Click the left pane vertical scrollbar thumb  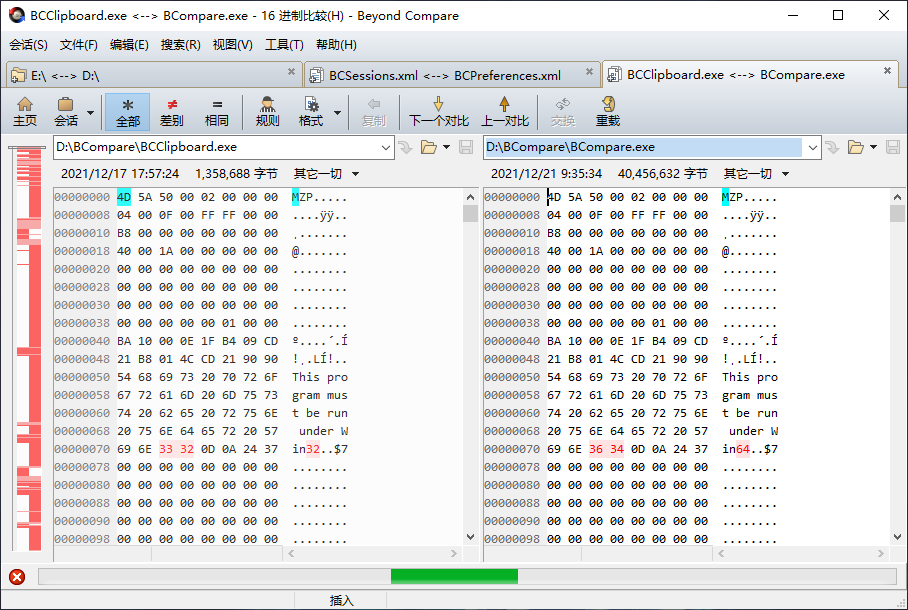(x=470, y=214)
